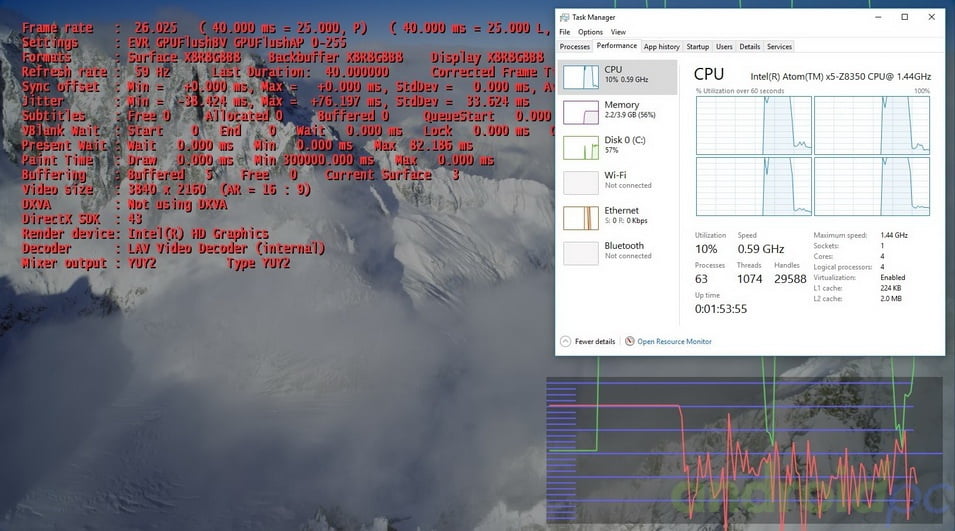Viewport: 955px width, 531px height.
Task: Click the CPU heading in performance pane
Action: click(x=708, y=74)
